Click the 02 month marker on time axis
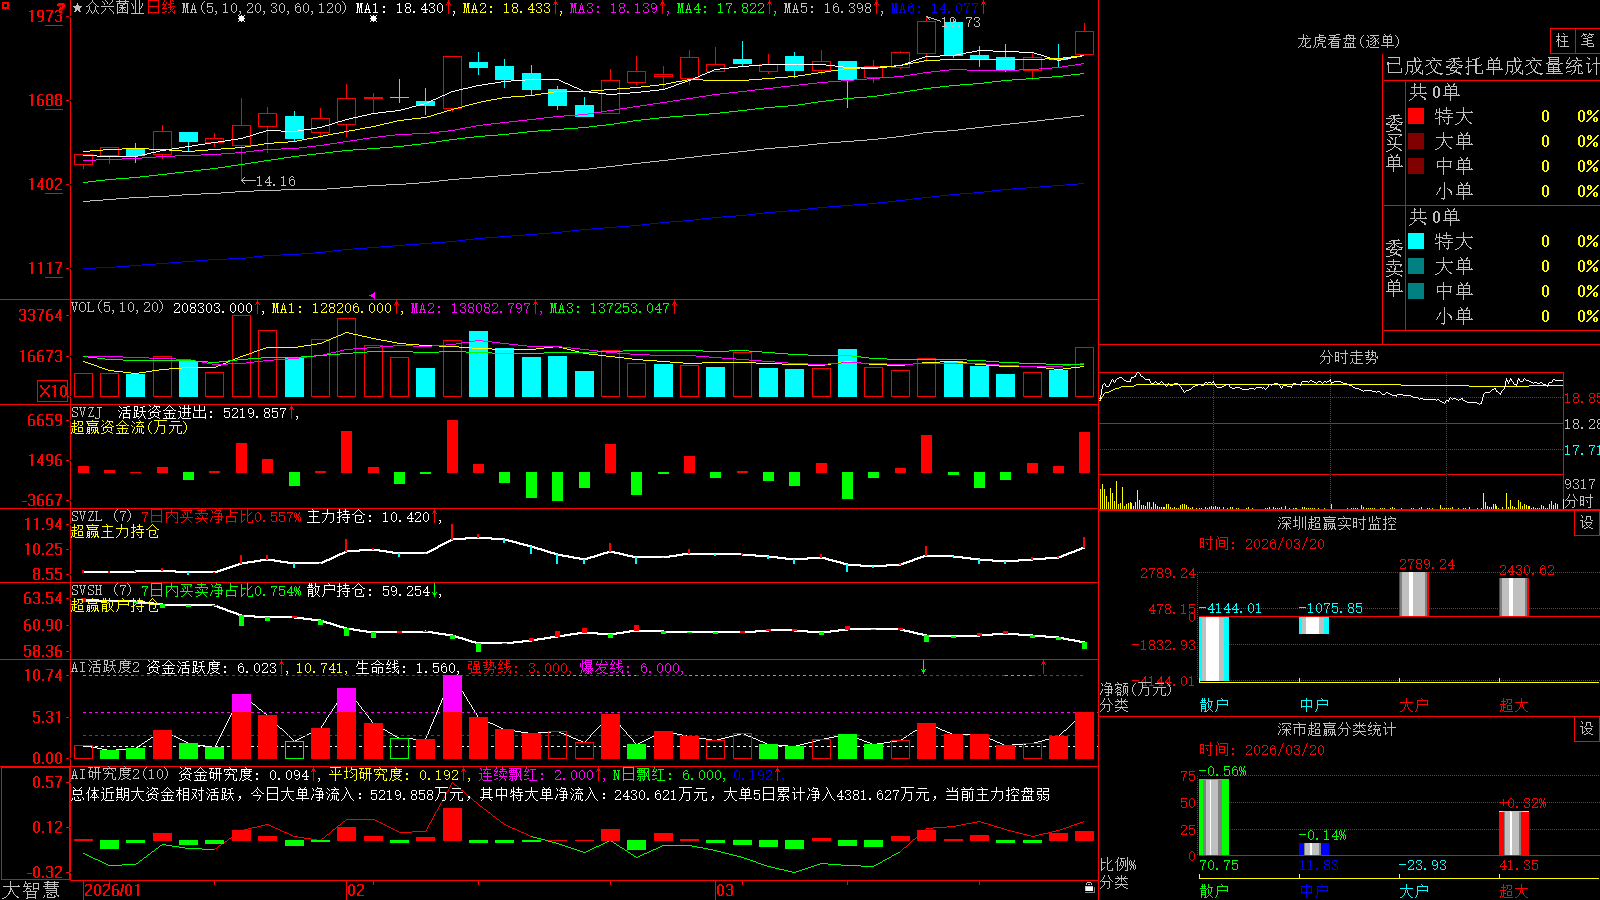Viewport: 1600px width, 900px height. pos(356,890)
